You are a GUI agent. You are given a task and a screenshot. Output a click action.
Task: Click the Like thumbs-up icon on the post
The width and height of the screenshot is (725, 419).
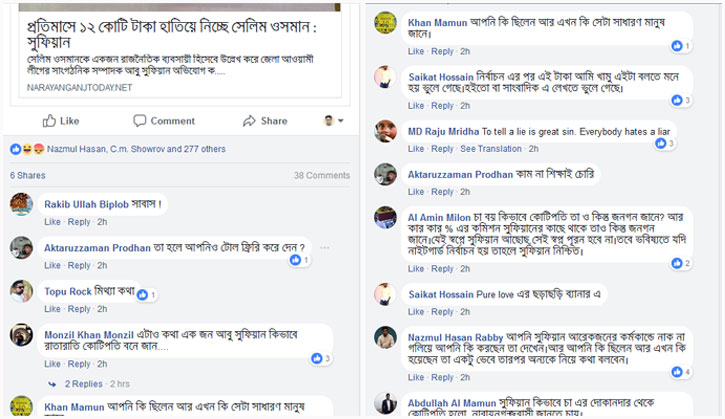(49, 121)
